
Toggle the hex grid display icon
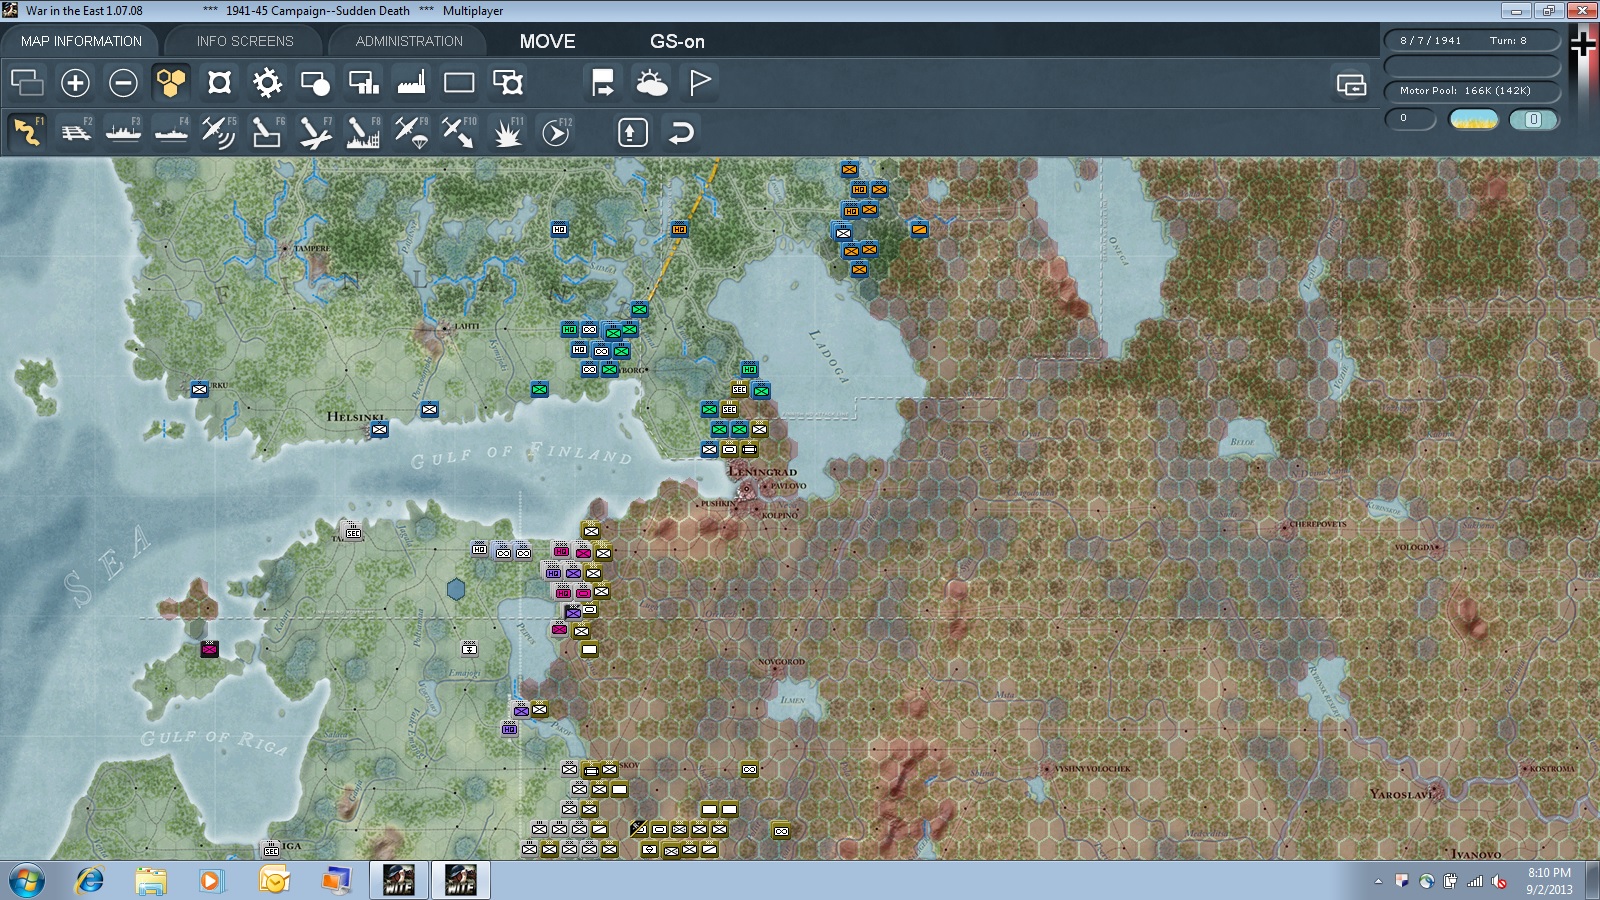[x=171, y=82]
